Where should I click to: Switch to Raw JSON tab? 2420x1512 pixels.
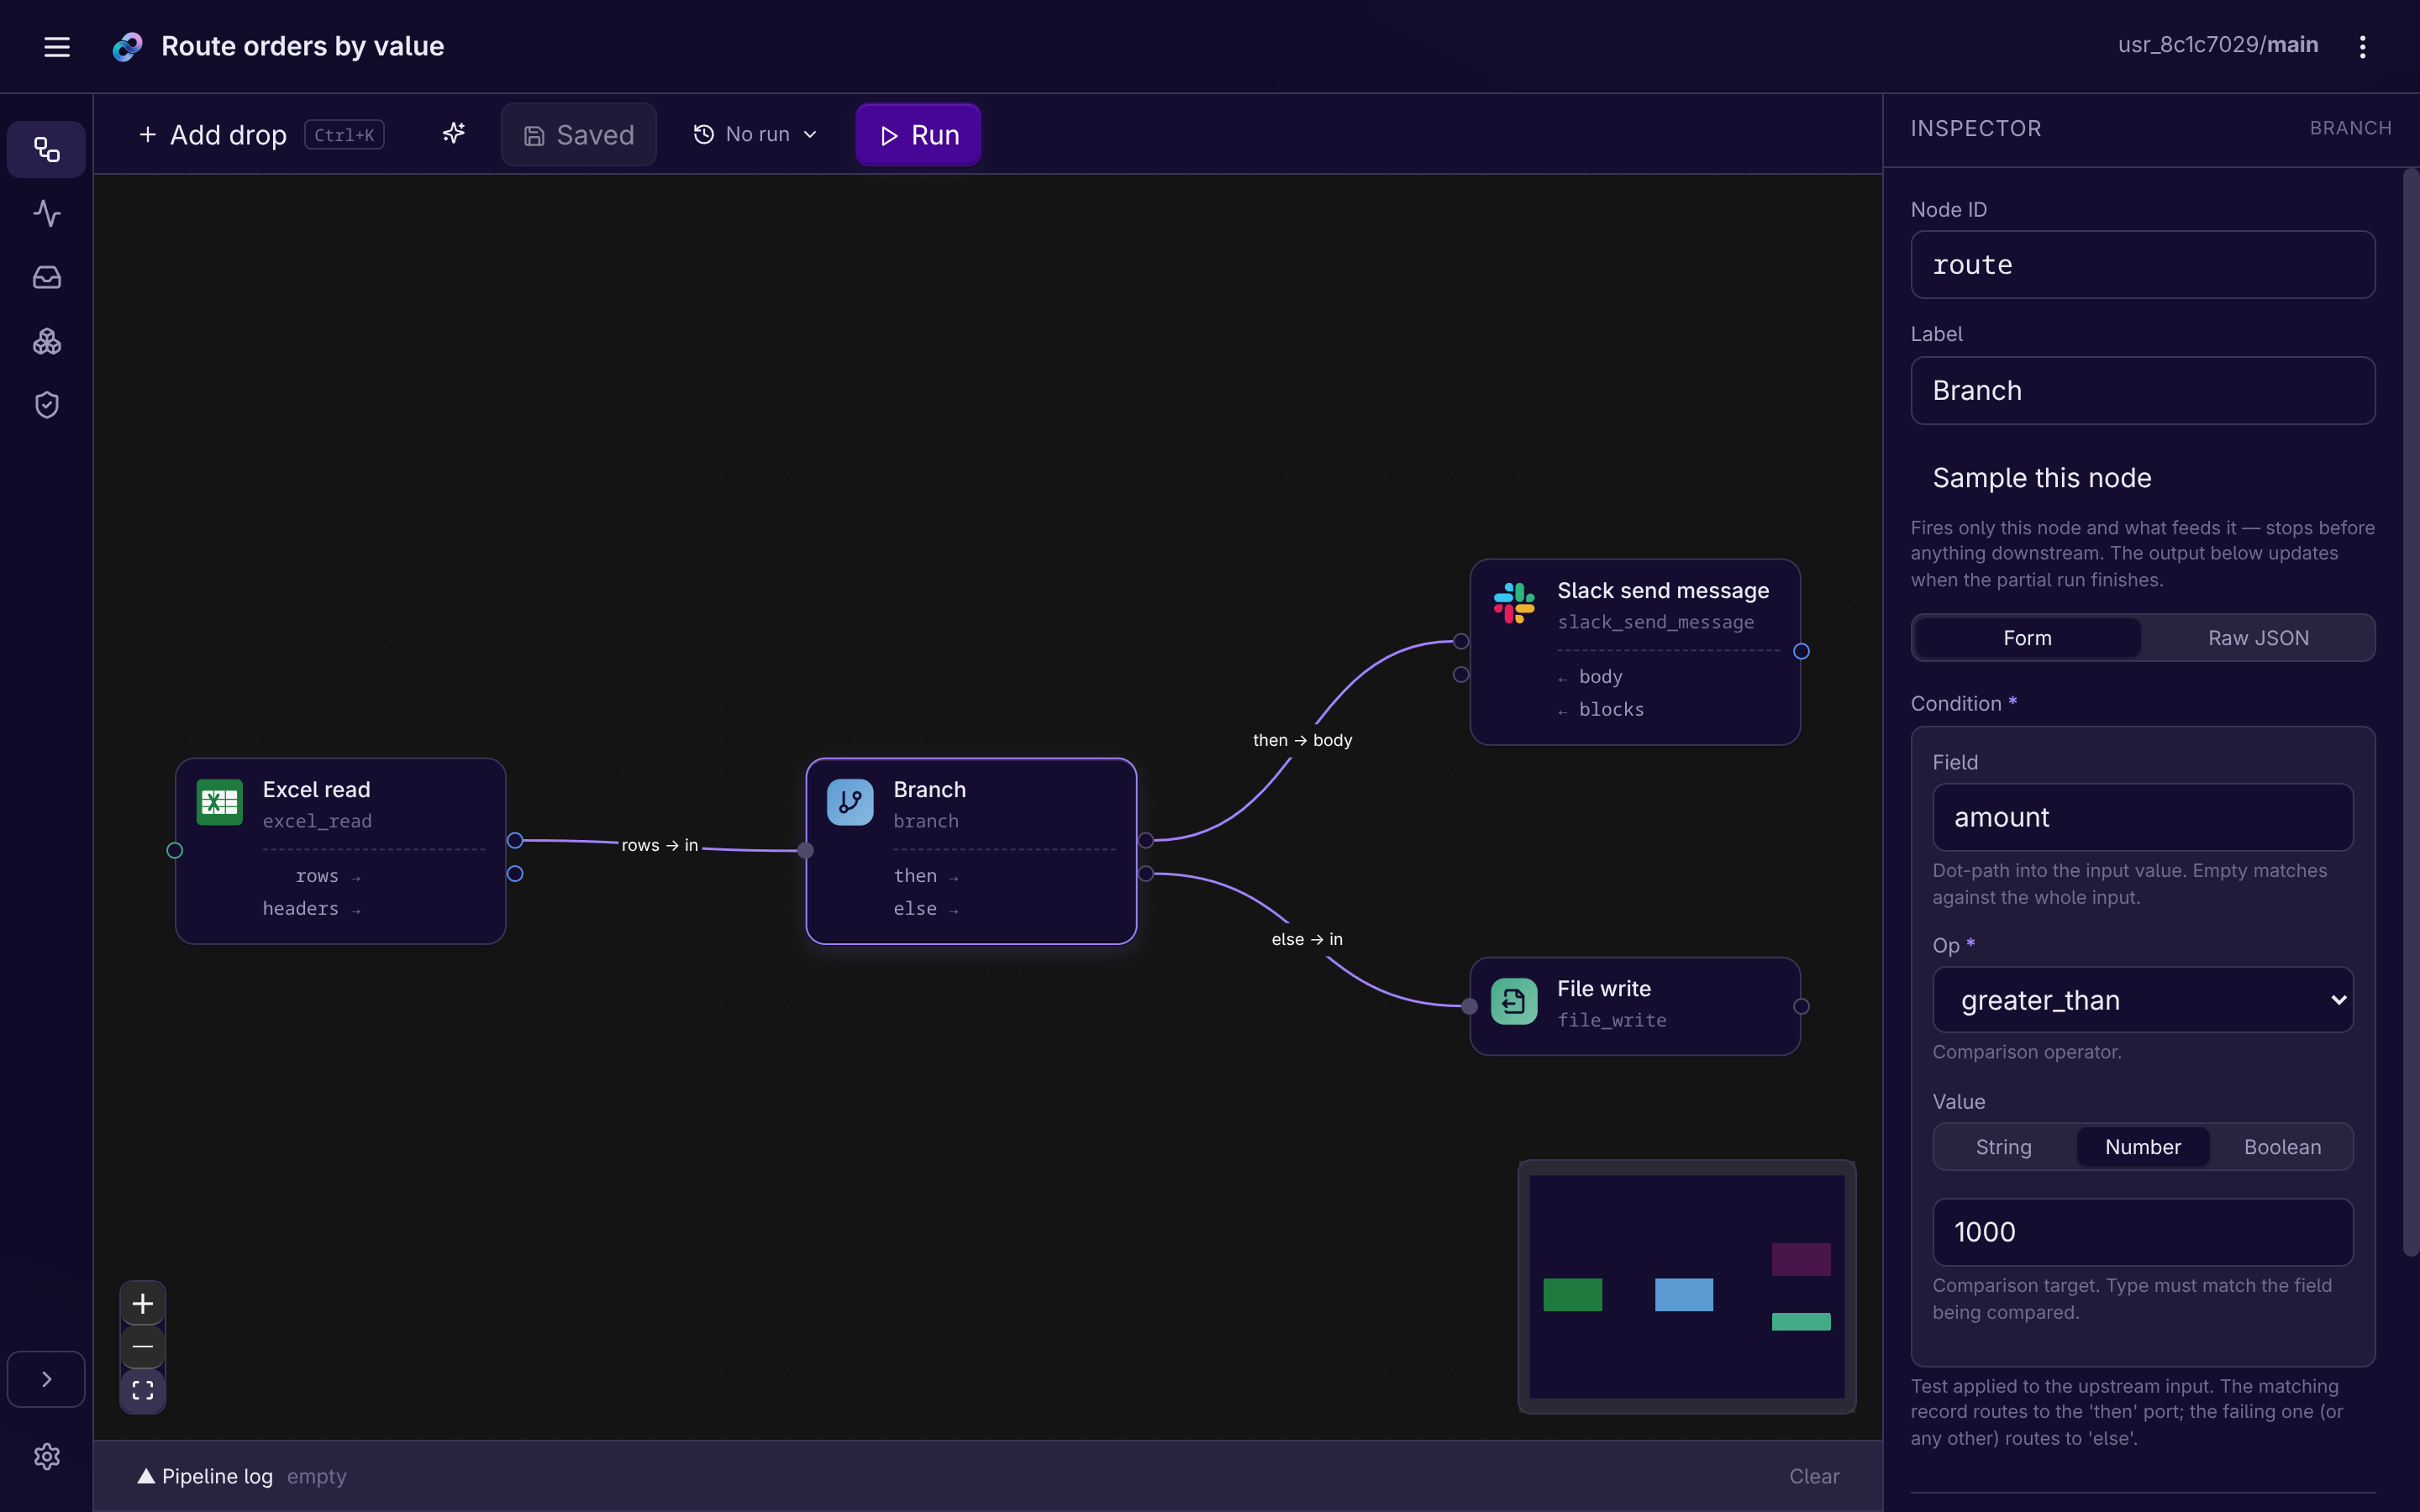click(x=2258, y=638)
